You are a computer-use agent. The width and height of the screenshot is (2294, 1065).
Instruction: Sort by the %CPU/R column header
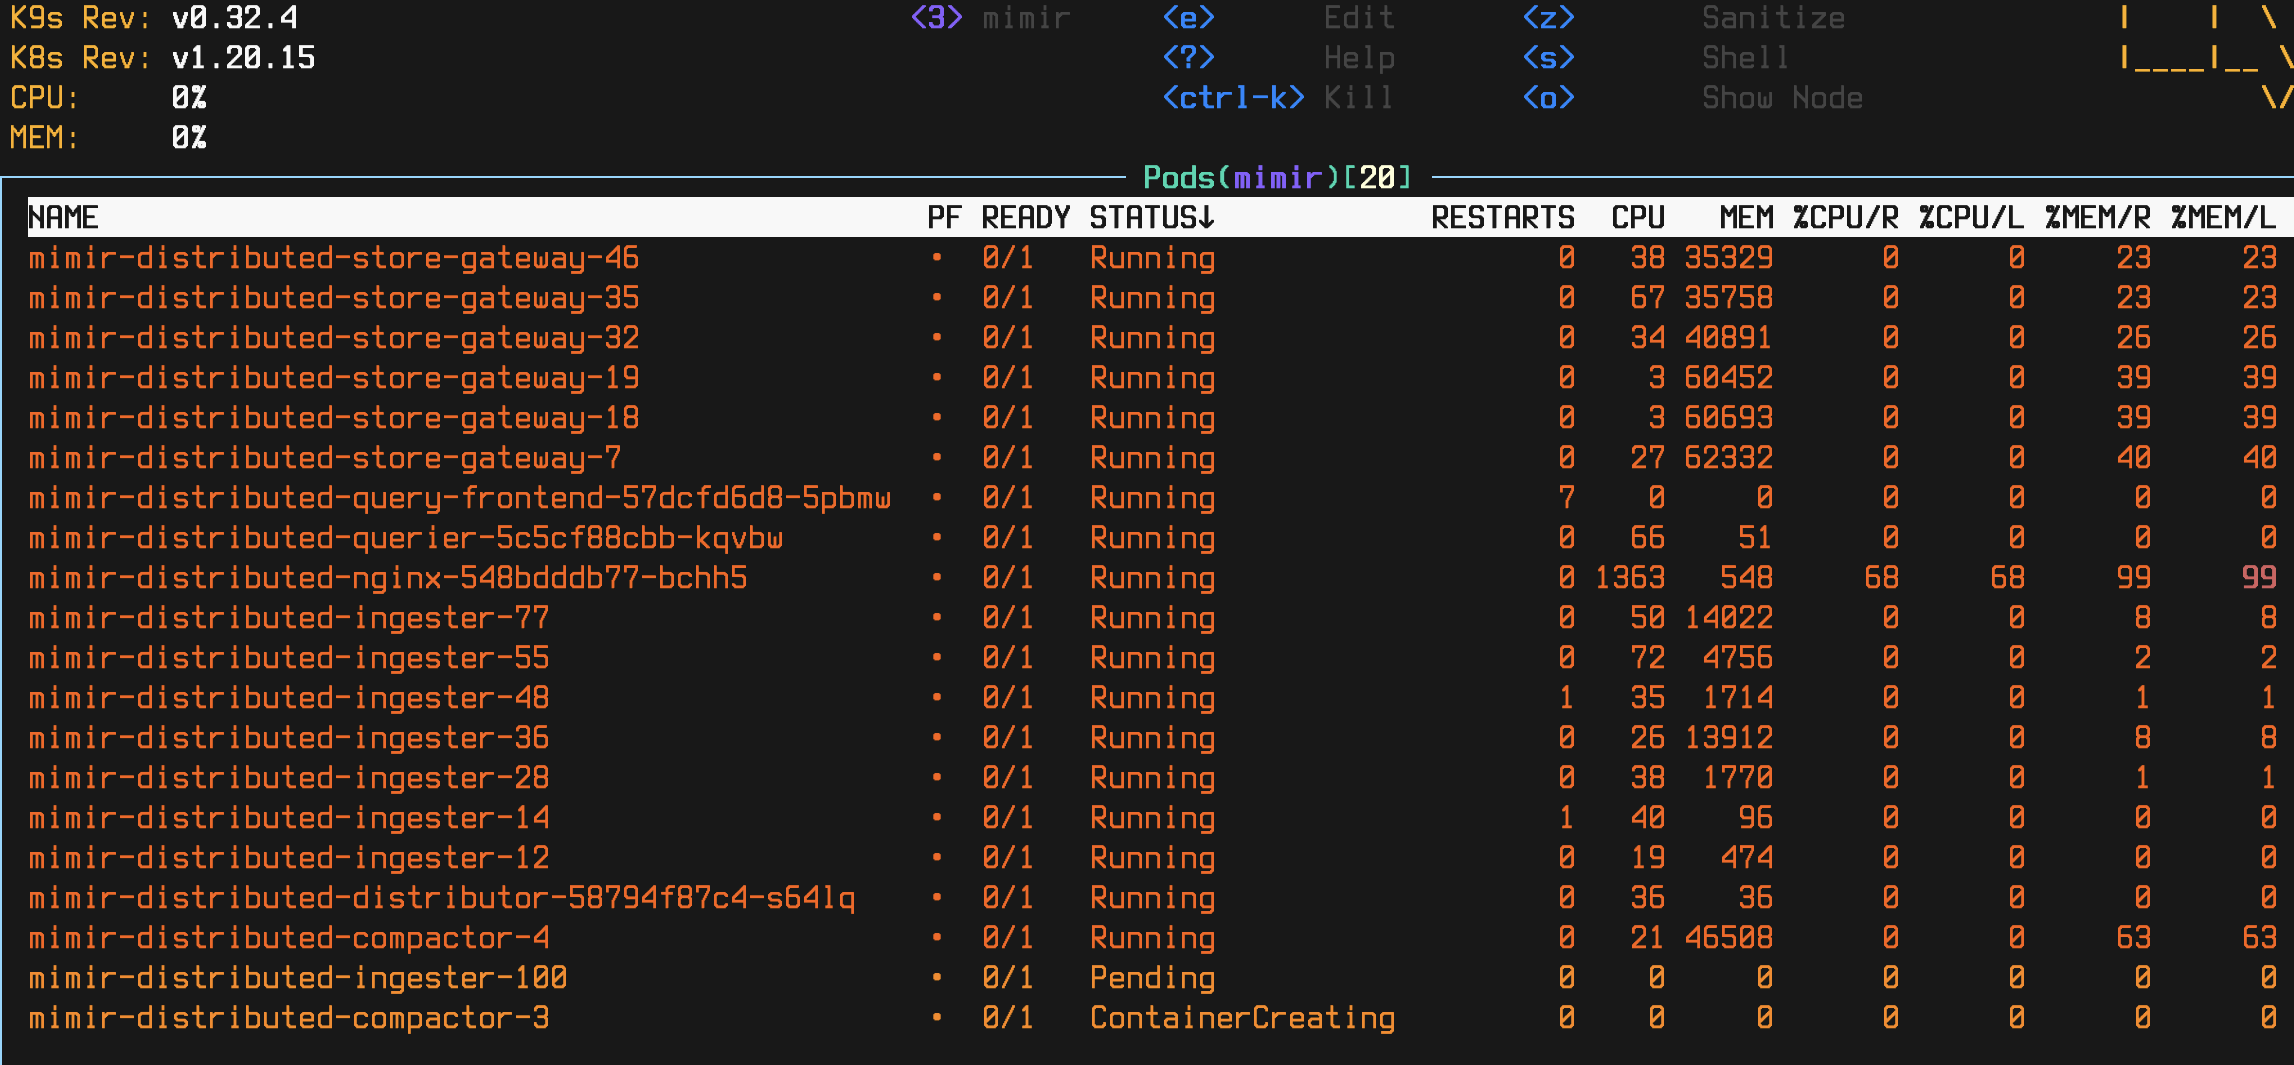(x=1845, y=217)
